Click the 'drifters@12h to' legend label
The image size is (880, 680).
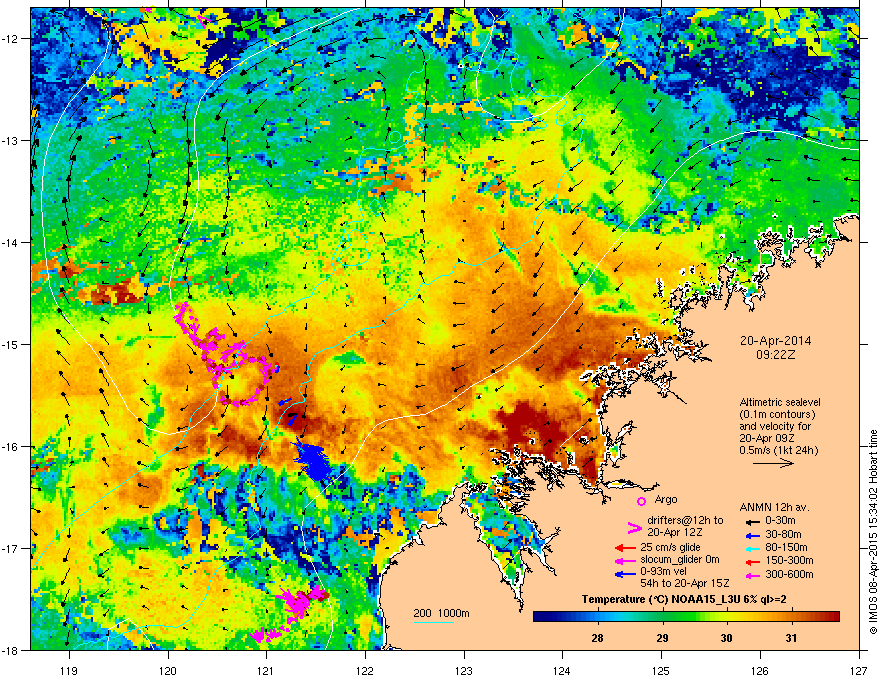click(x=685, y=521)
